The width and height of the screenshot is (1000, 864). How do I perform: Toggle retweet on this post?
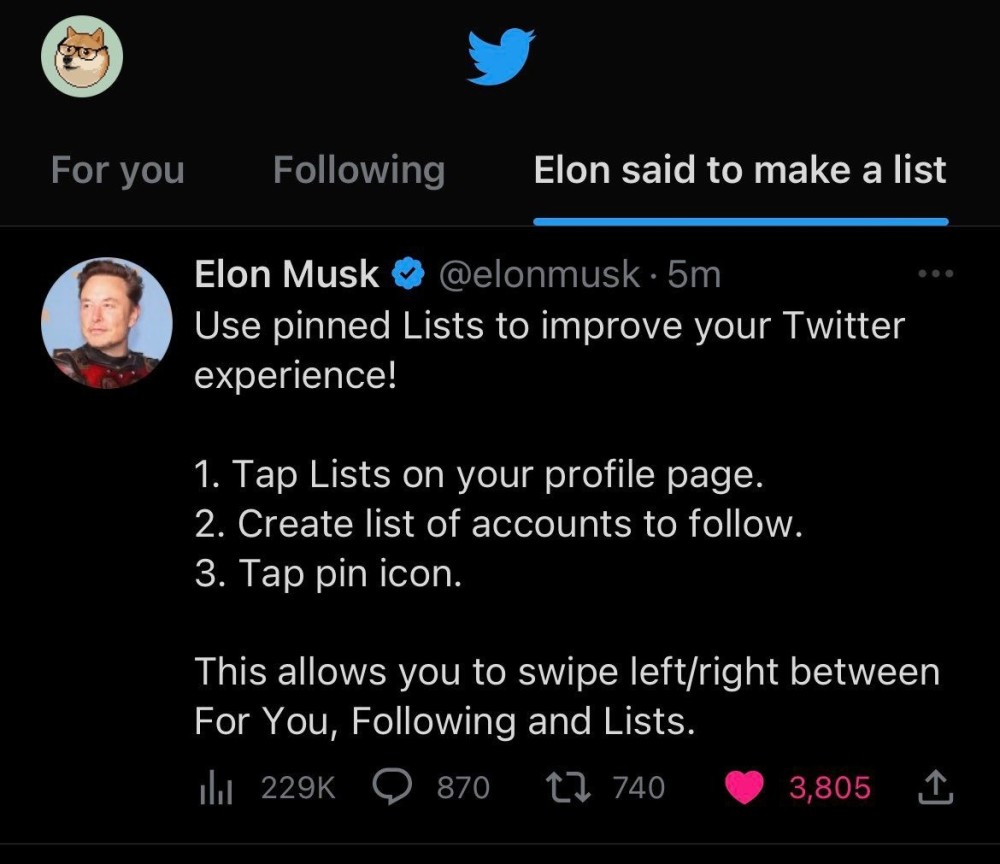pyautogui.click(x=567, y=787)
